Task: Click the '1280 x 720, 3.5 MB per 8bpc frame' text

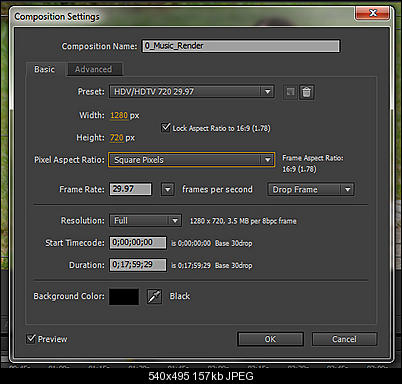Action: 243,221
